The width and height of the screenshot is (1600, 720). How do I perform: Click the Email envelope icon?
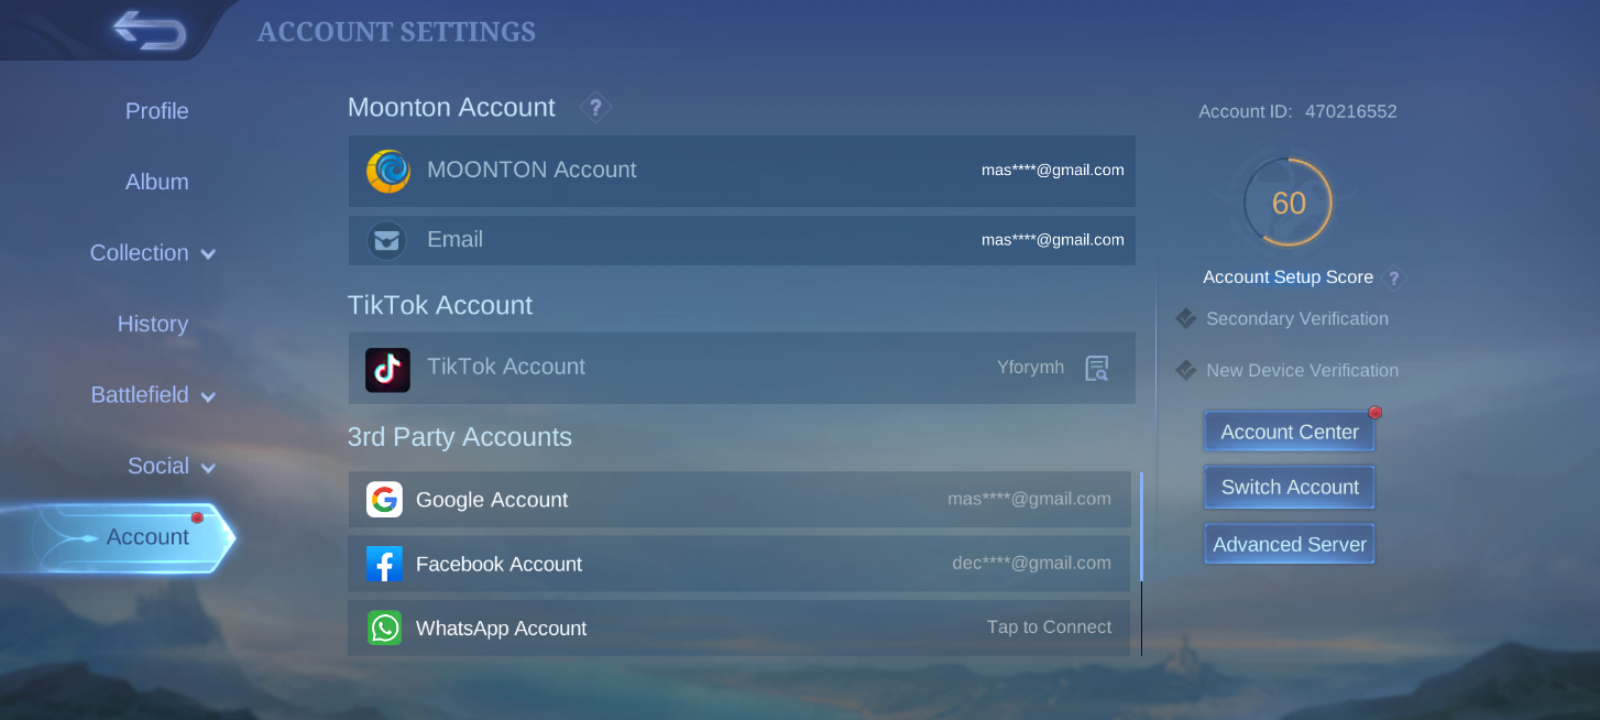click(387, 241)
